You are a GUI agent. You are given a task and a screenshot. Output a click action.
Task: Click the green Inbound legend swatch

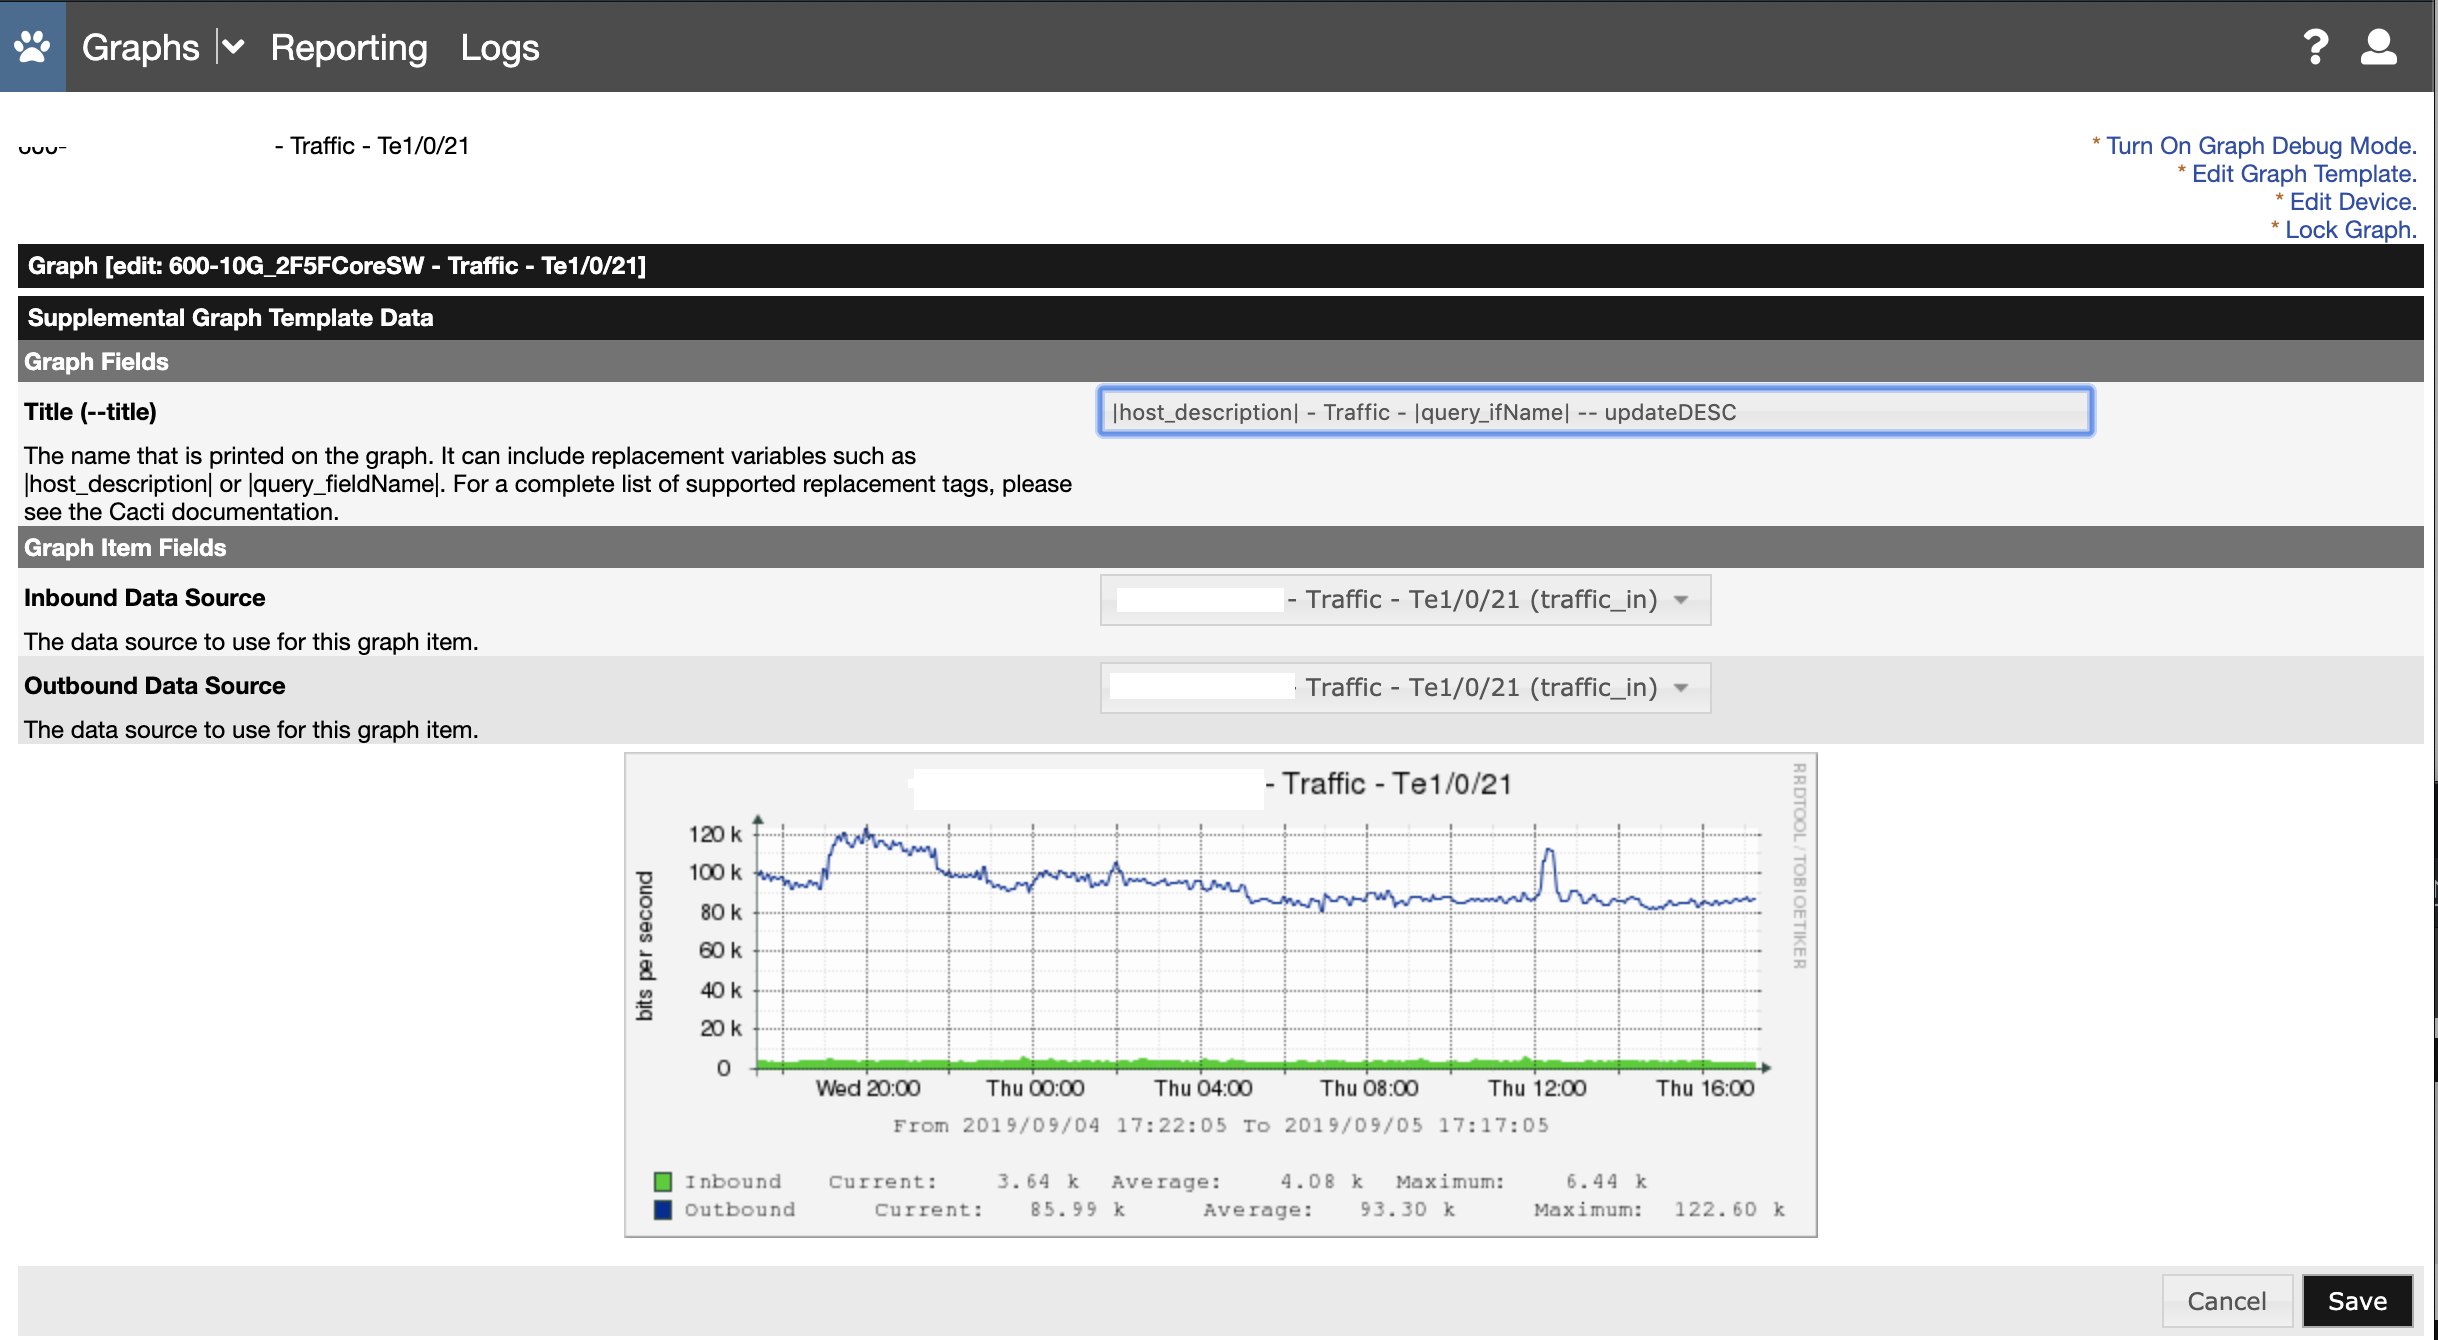pos(662,1182)
